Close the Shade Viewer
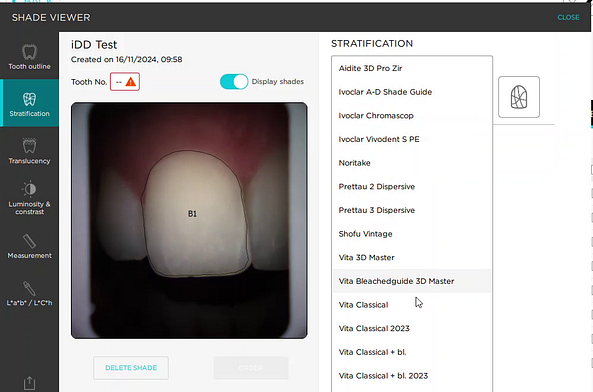Screen dimensions: 593x392 568,17
